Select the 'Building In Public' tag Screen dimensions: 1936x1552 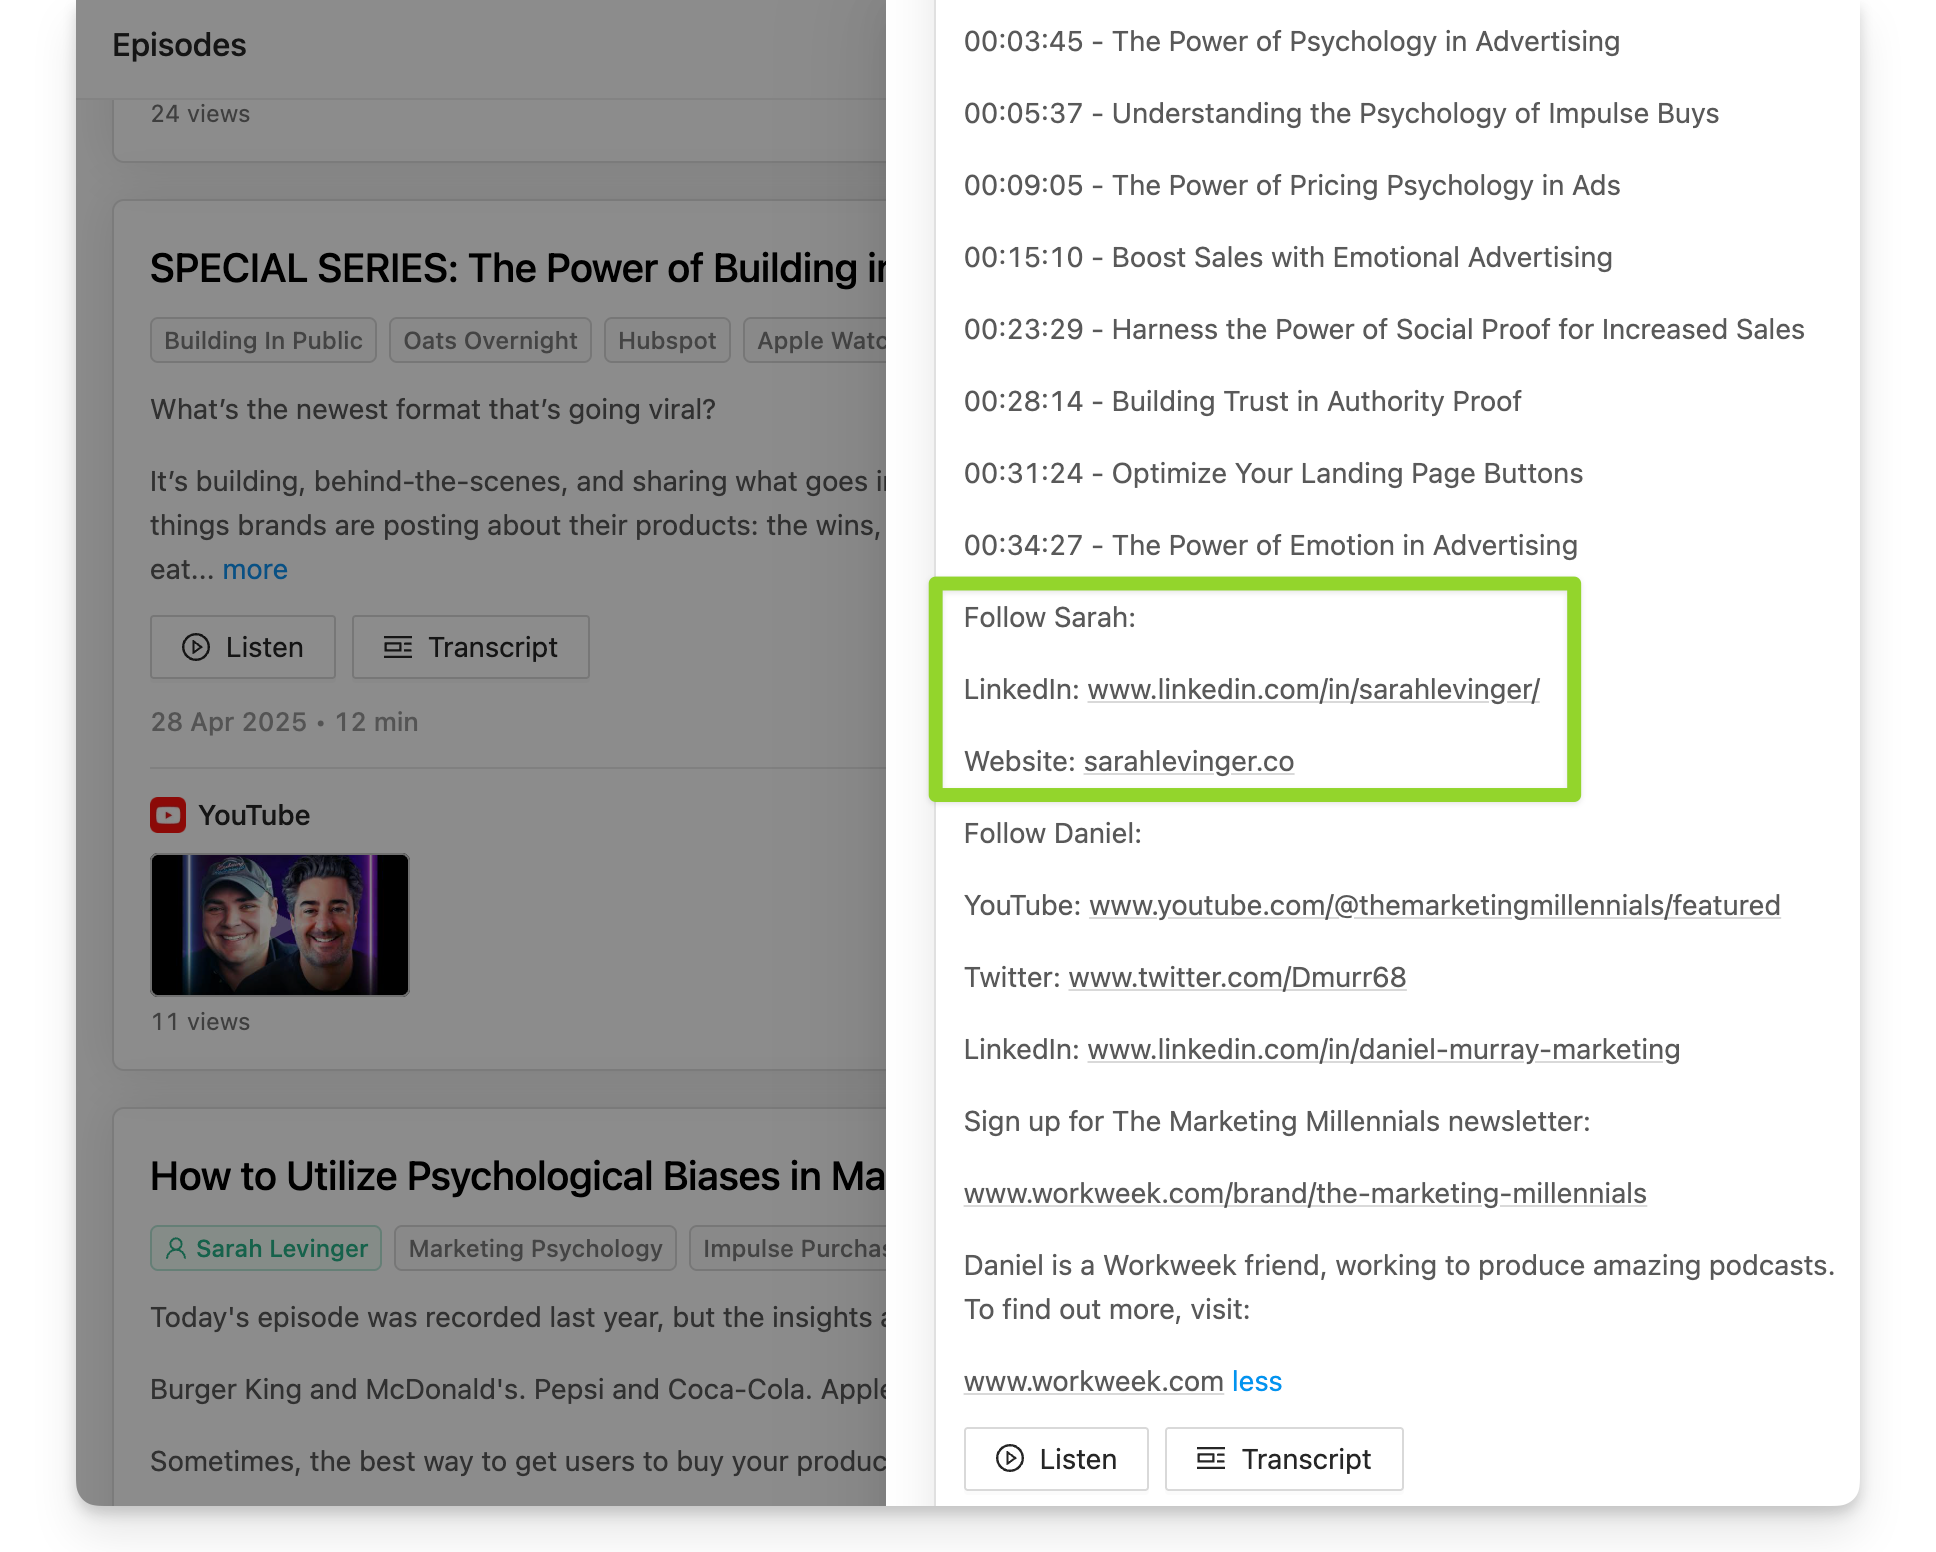coord(263,340)
